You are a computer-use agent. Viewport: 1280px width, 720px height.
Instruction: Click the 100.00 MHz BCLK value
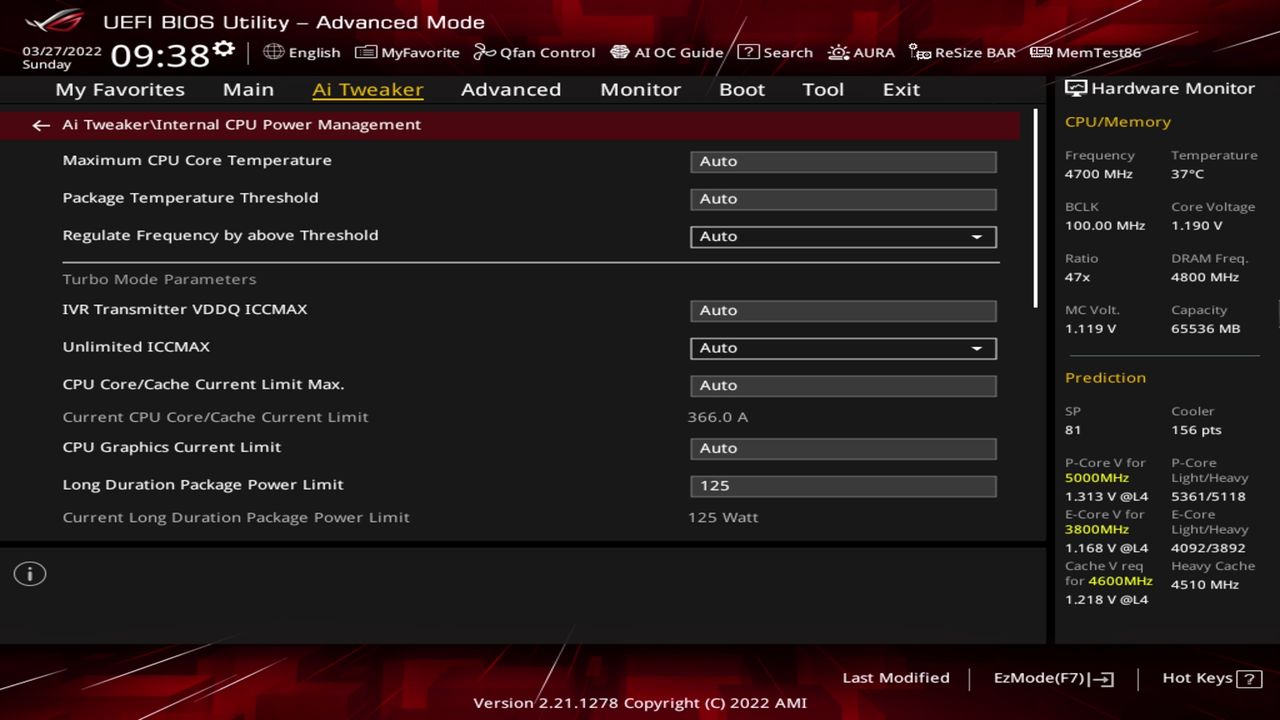1105,226
